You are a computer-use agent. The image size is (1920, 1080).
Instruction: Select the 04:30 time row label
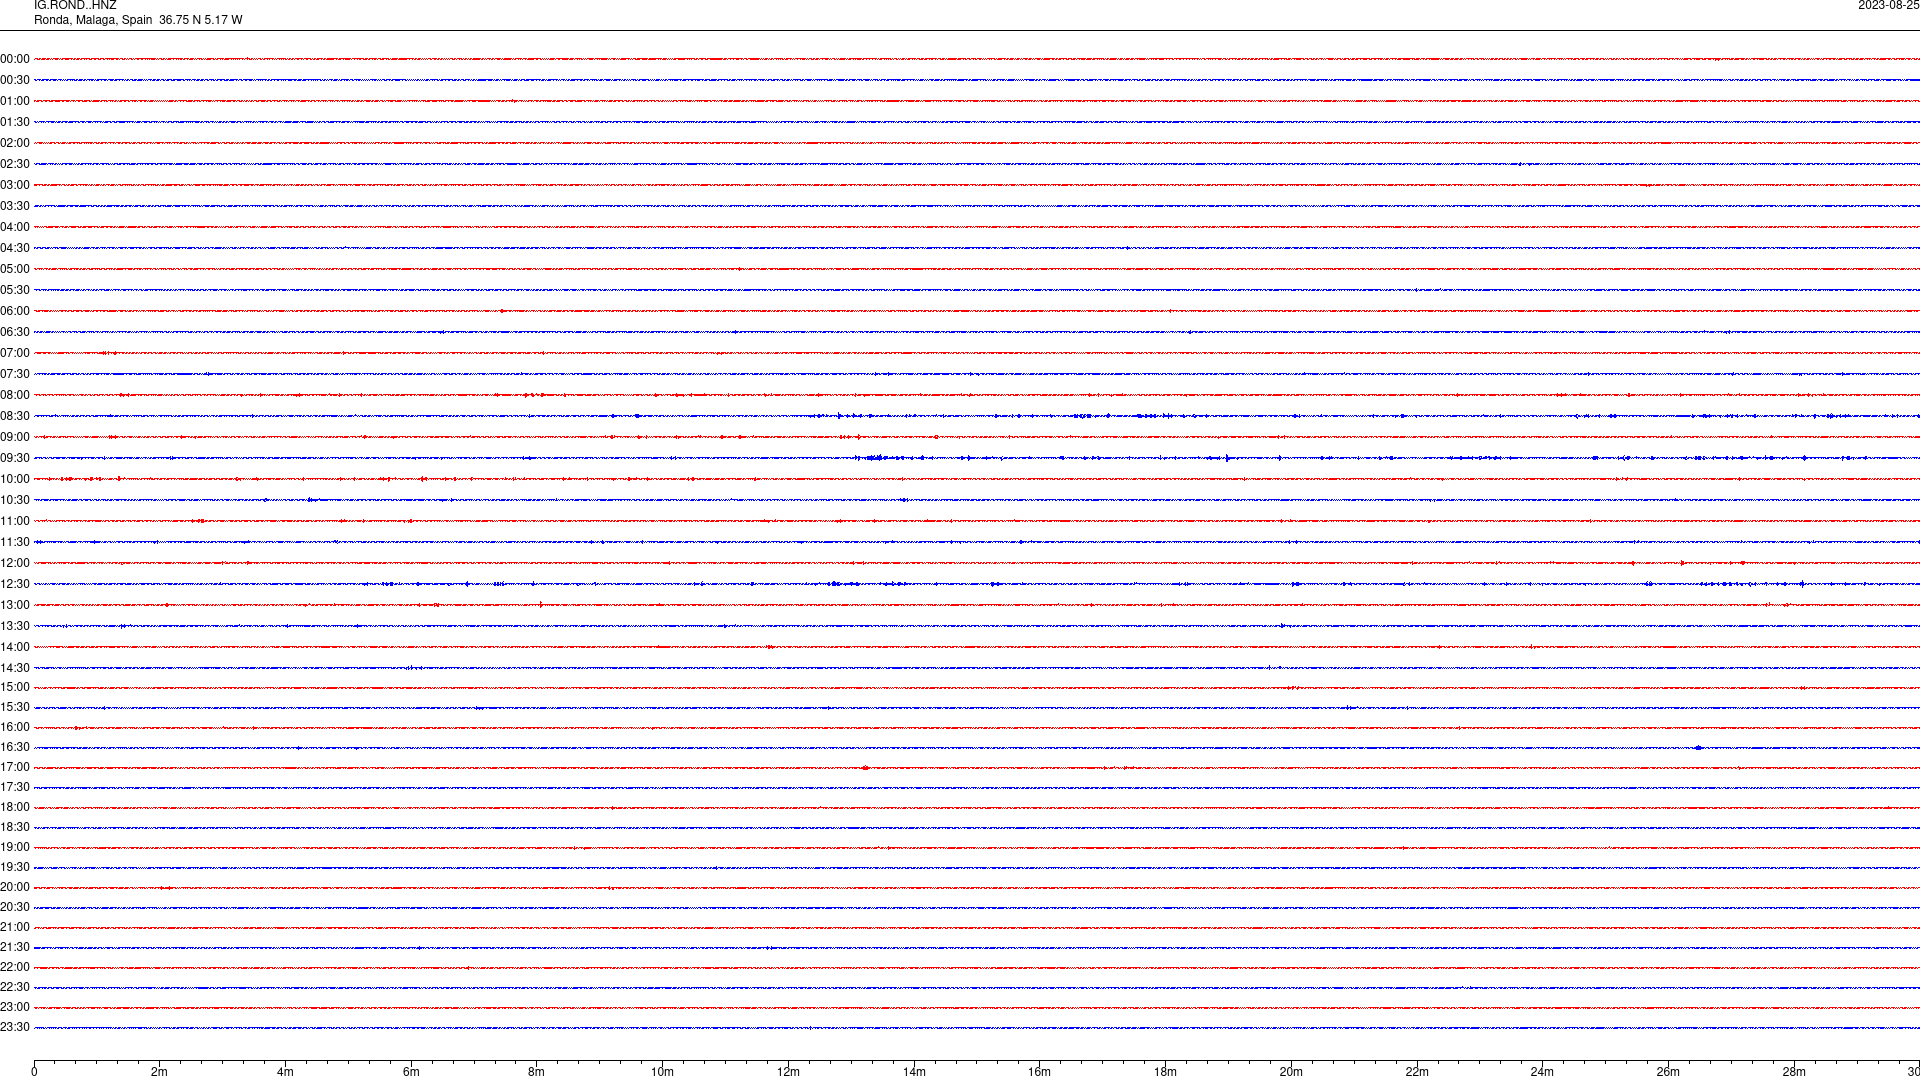(15, 248)
